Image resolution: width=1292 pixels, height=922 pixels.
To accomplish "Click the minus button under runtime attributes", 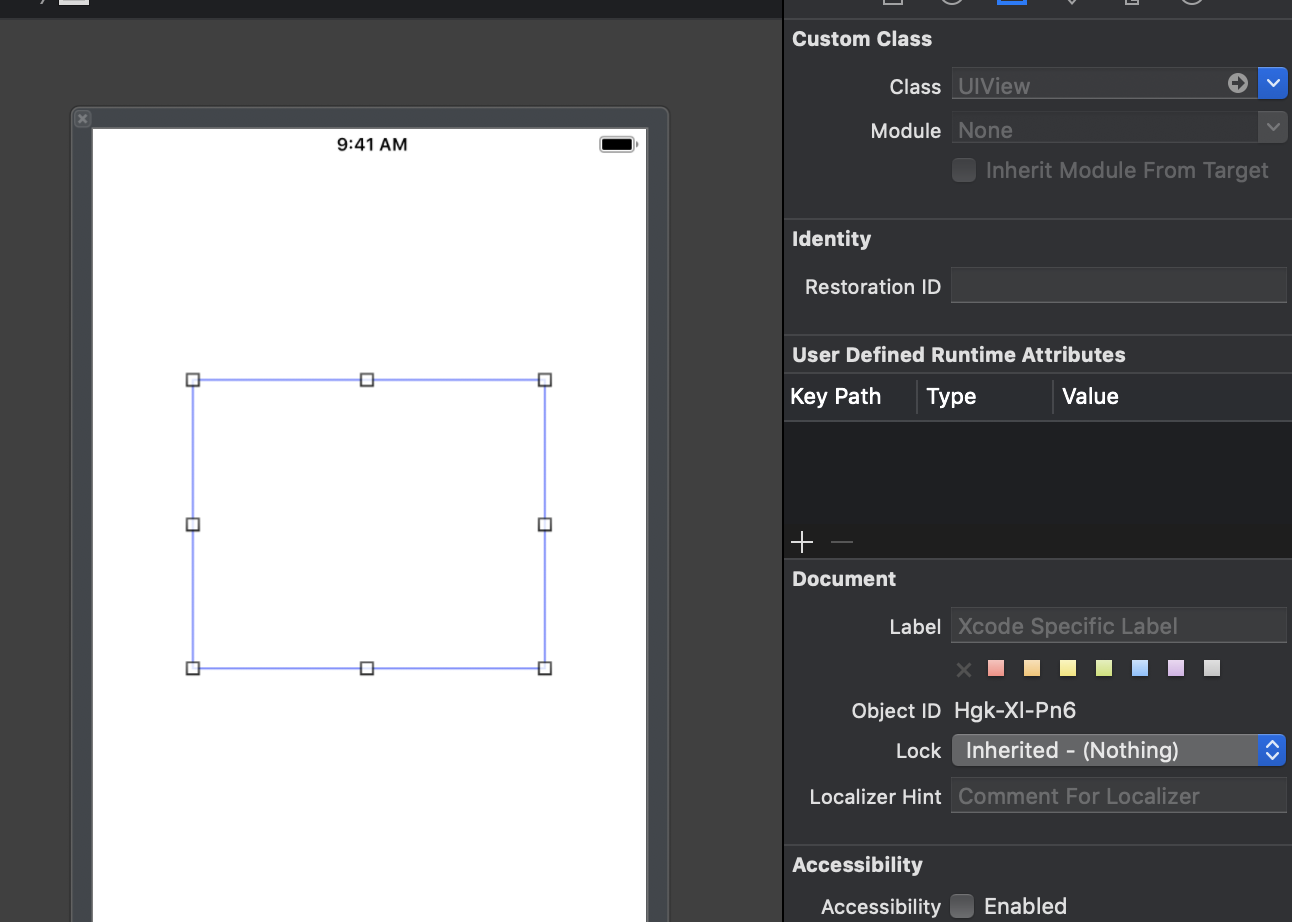I will tap(842, 542).
